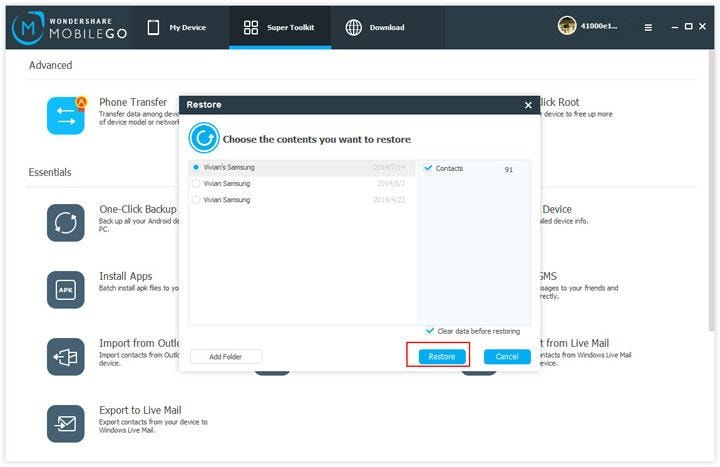Toggle Clear data before restoring checkbox

pos(429,331)
